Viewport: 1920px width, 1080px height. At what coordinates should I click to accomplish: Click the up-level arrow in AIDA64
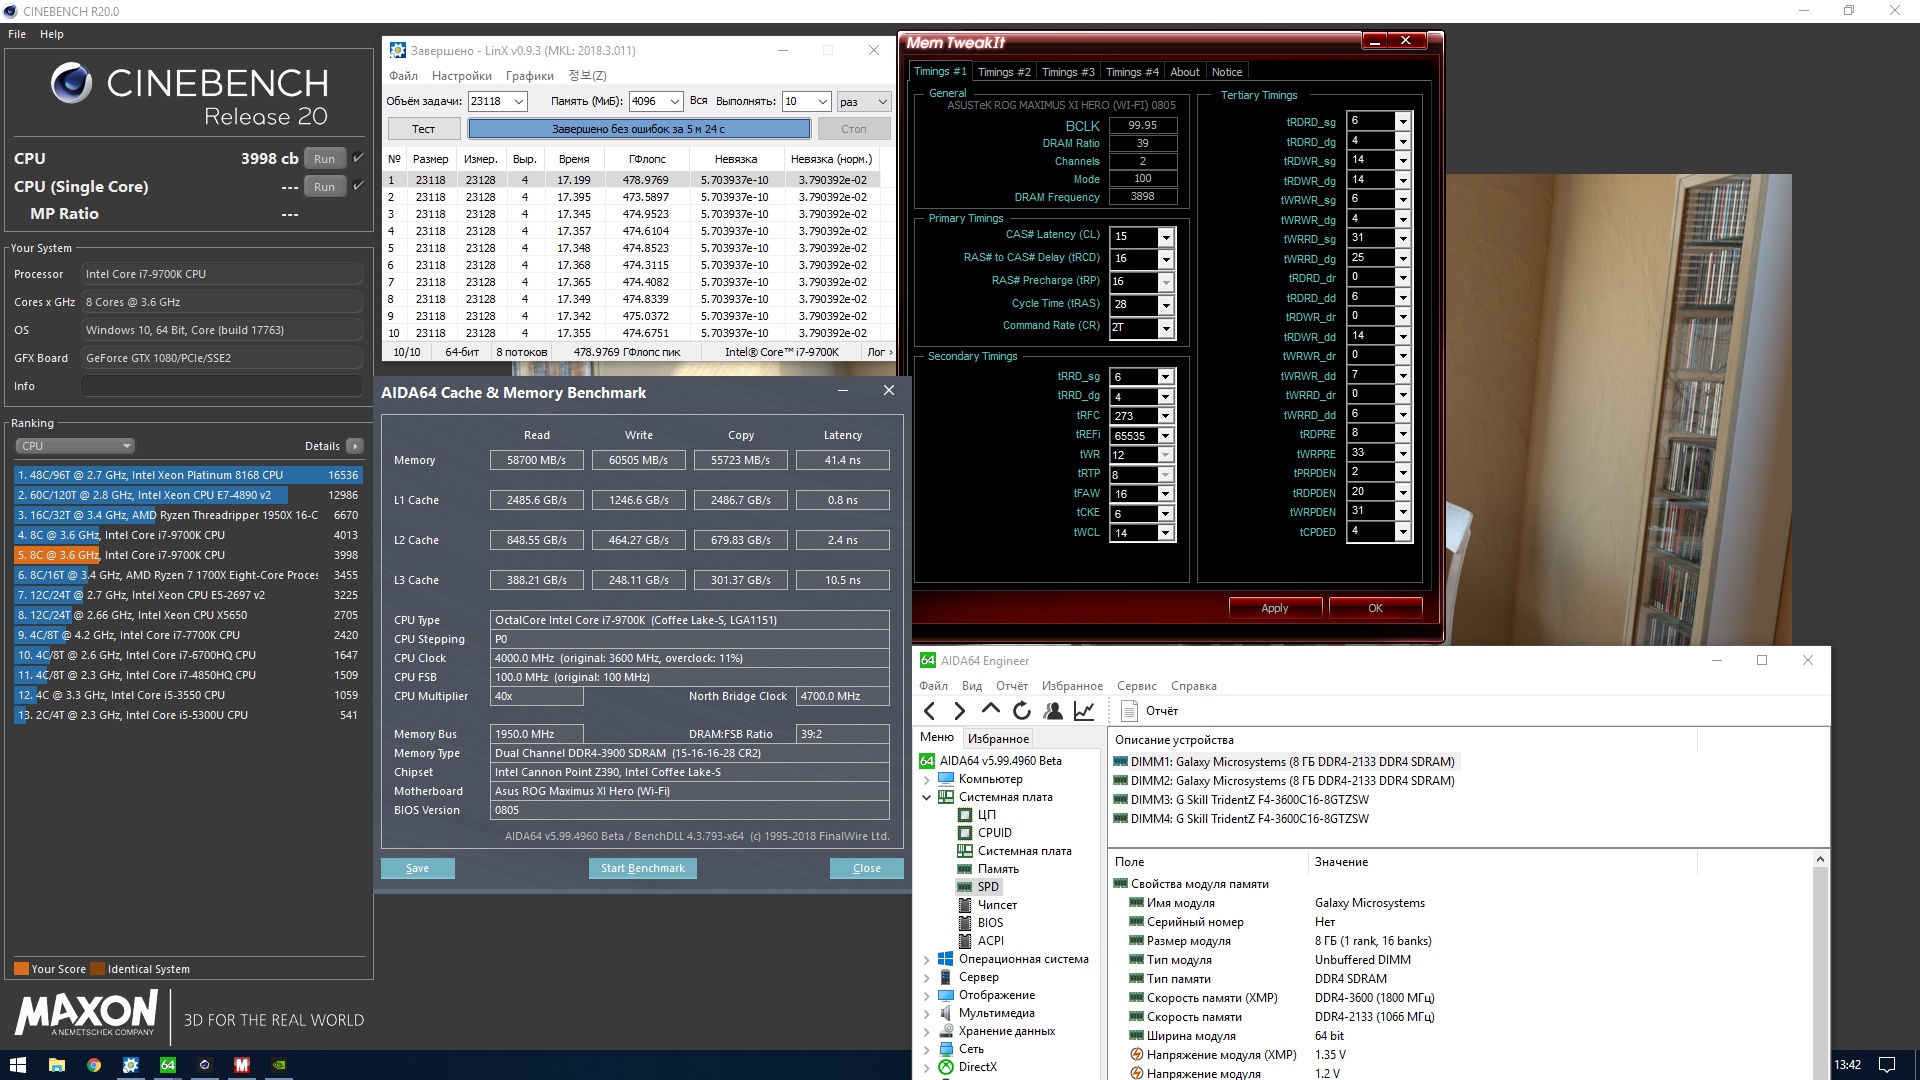[x=990, y=710]
